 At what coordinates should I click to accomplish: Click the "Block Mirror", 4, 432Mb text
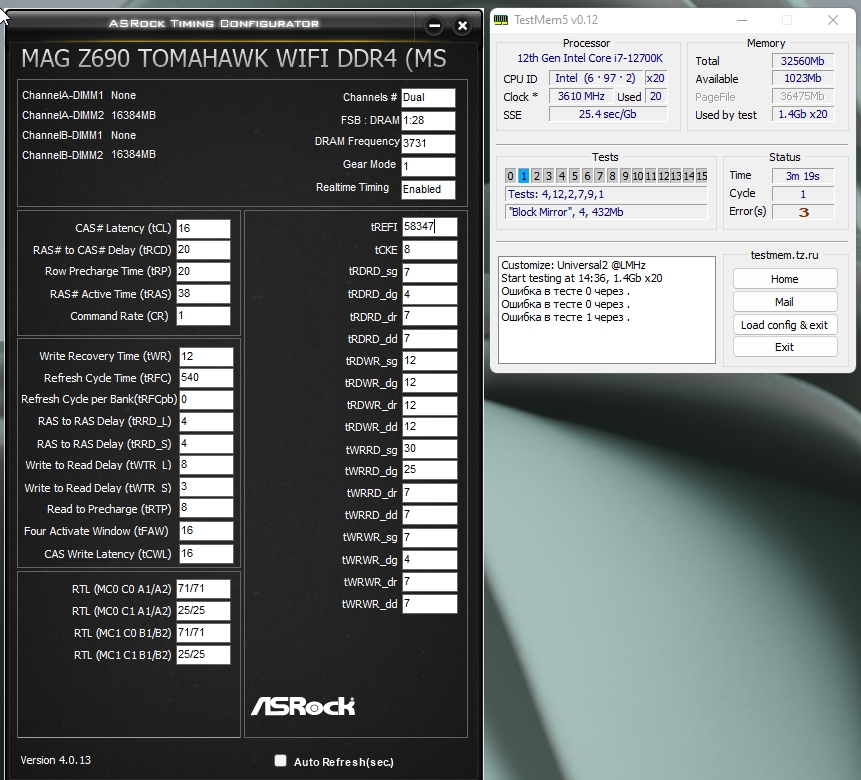[x=566, y=212]
